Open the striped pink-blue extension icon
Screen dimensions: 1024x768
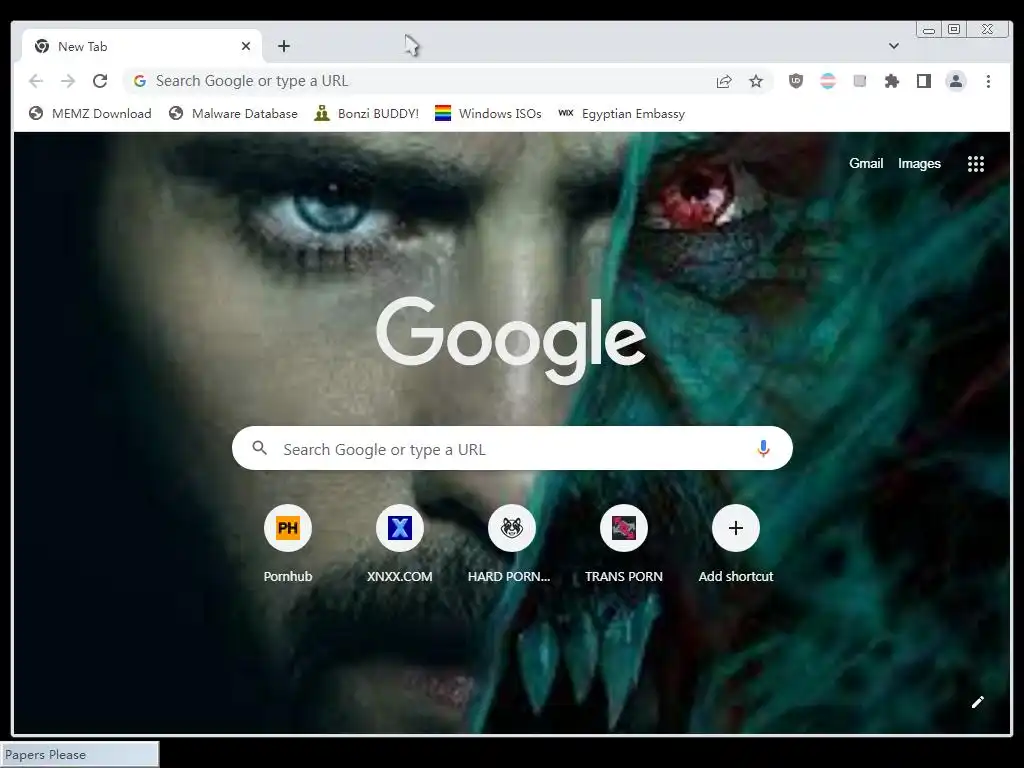[827, 81]
